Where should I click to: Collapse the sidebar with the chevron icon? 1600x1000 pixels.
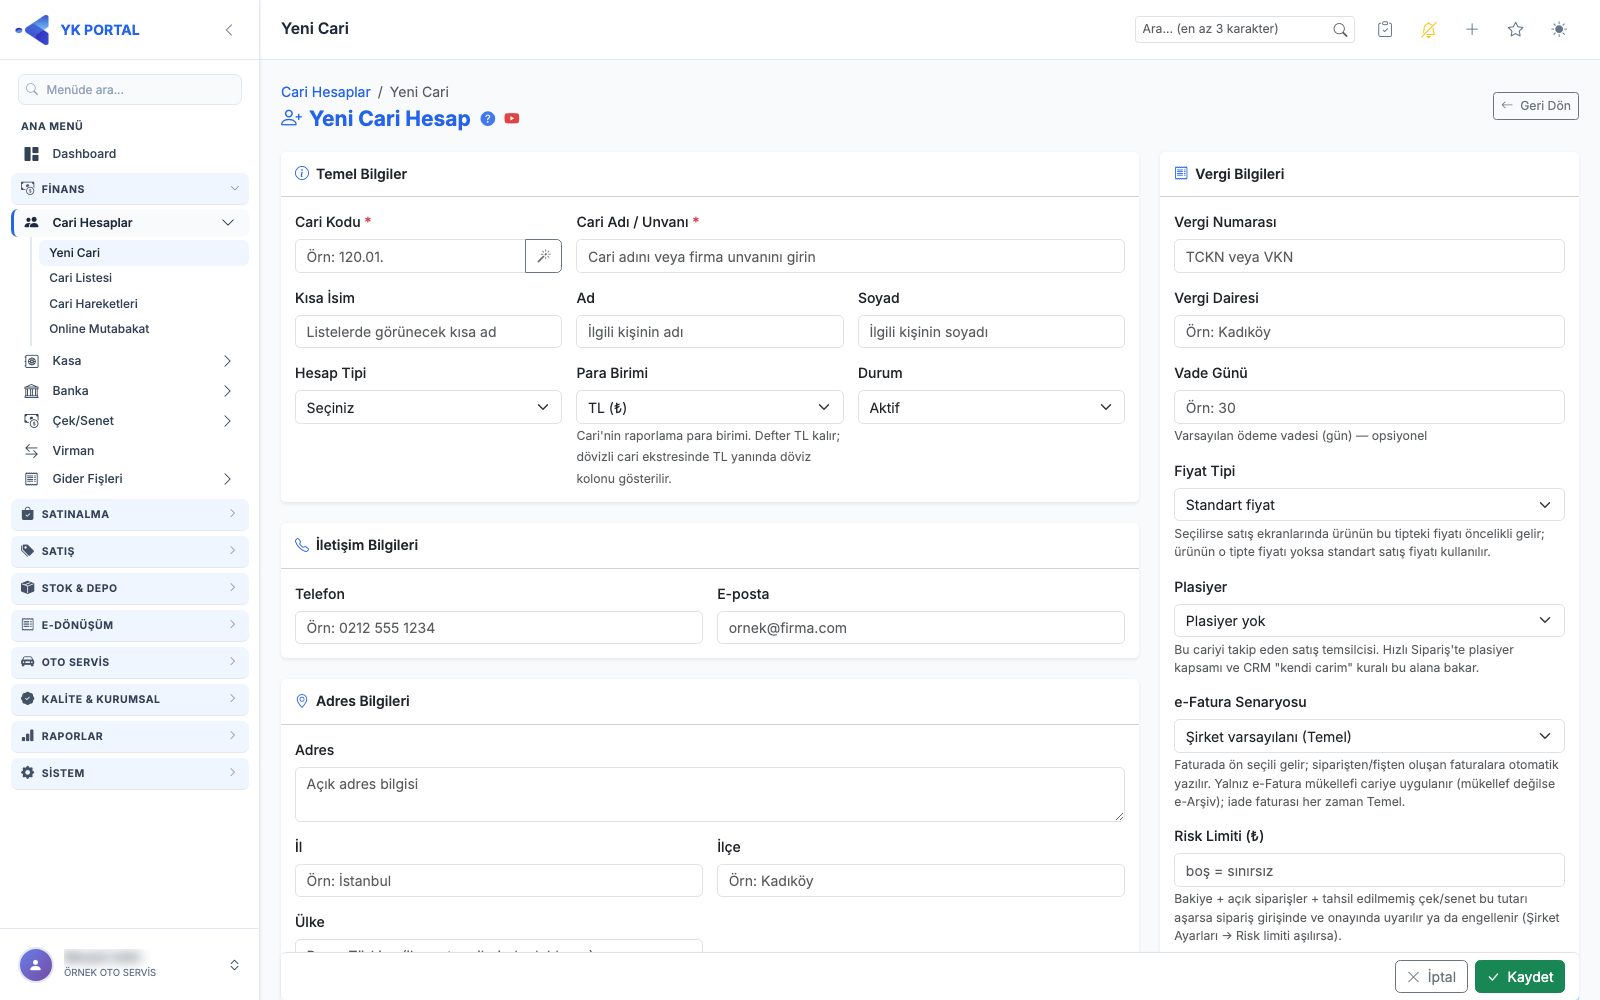click(229, 30)
